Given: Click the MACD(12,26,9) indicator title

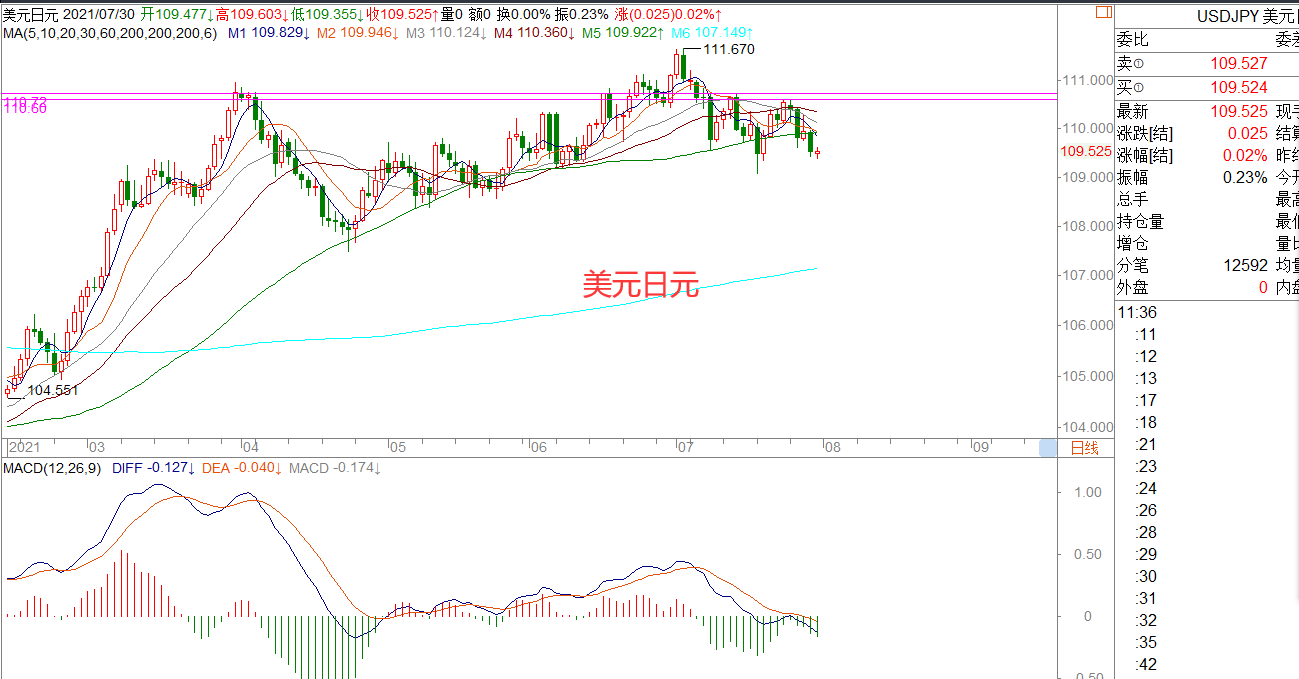Looking at the screenshot, I should coord(53,467).
